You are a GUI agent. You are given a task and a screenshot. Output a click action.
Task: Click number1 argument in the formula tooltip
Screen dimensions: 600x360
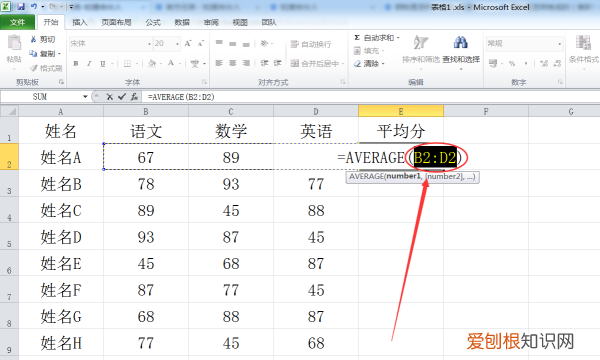point(403,176)
